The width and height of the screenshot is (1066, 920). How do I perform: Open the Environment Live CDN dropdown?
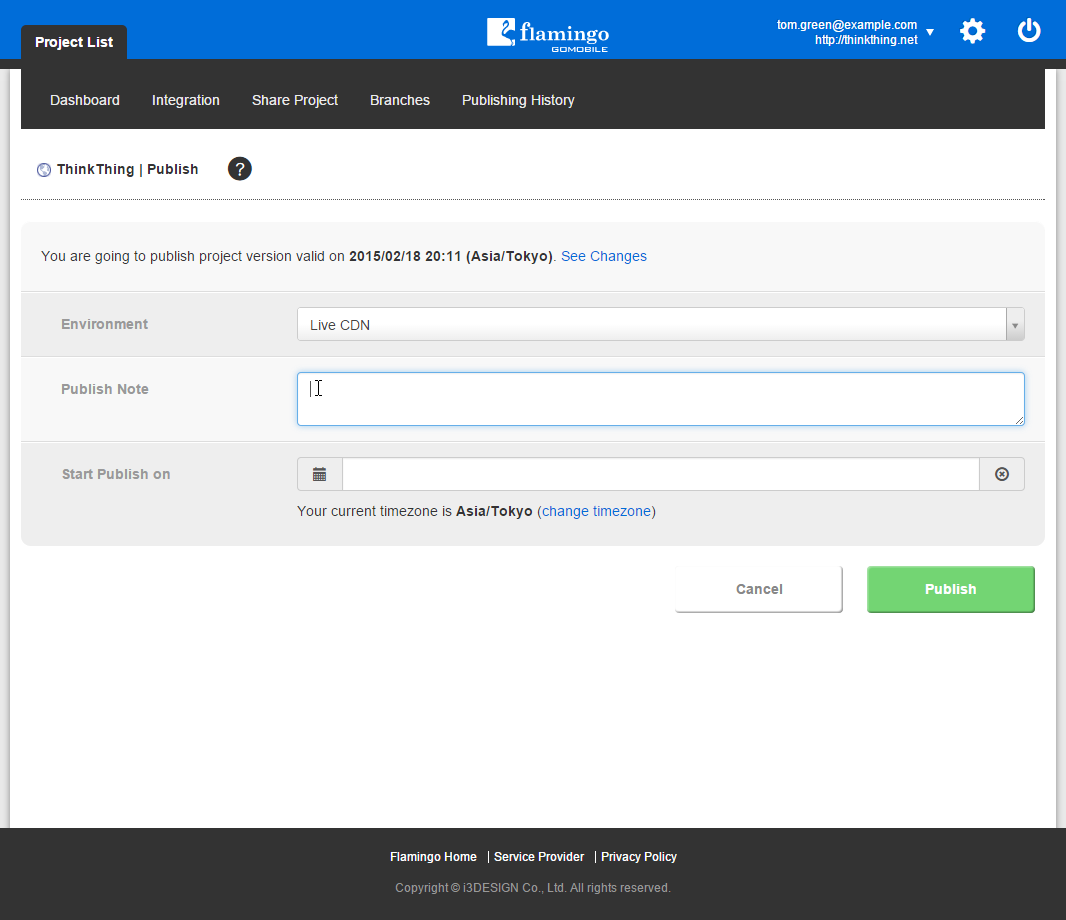click(660, 324)
